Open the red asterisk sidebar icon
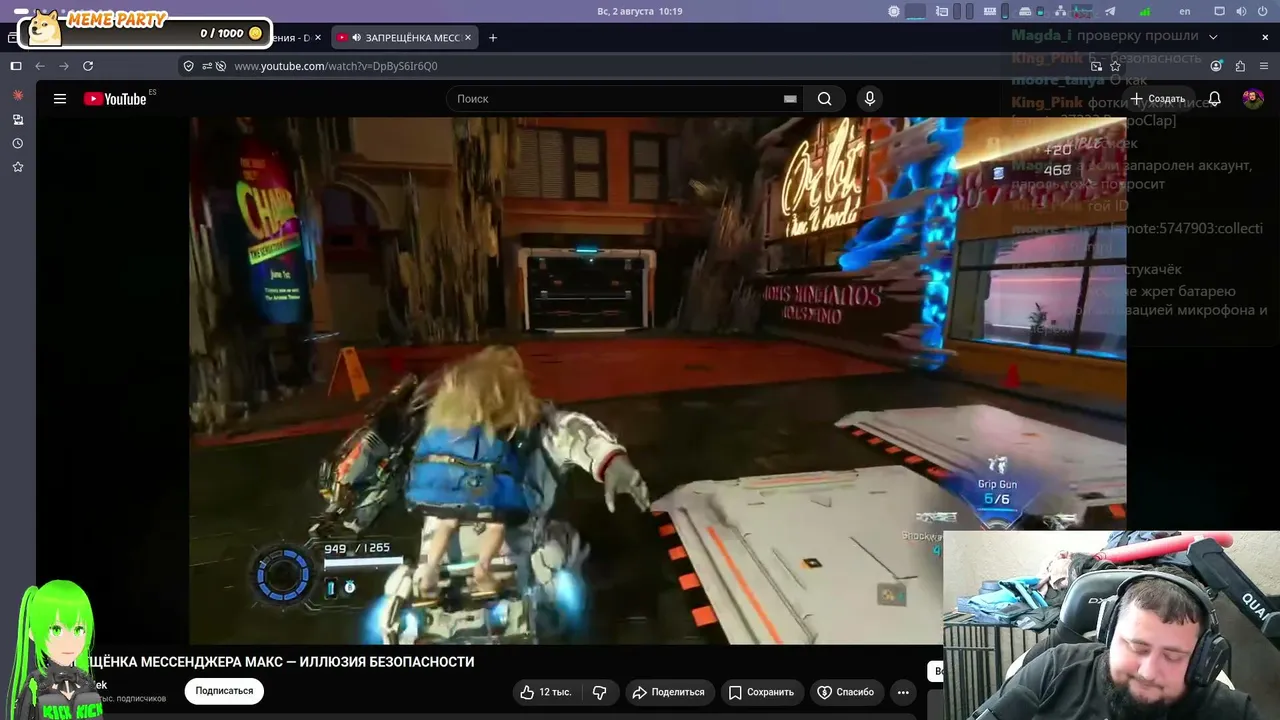Screen dimensions: 1280x720 tap(18, 95)
